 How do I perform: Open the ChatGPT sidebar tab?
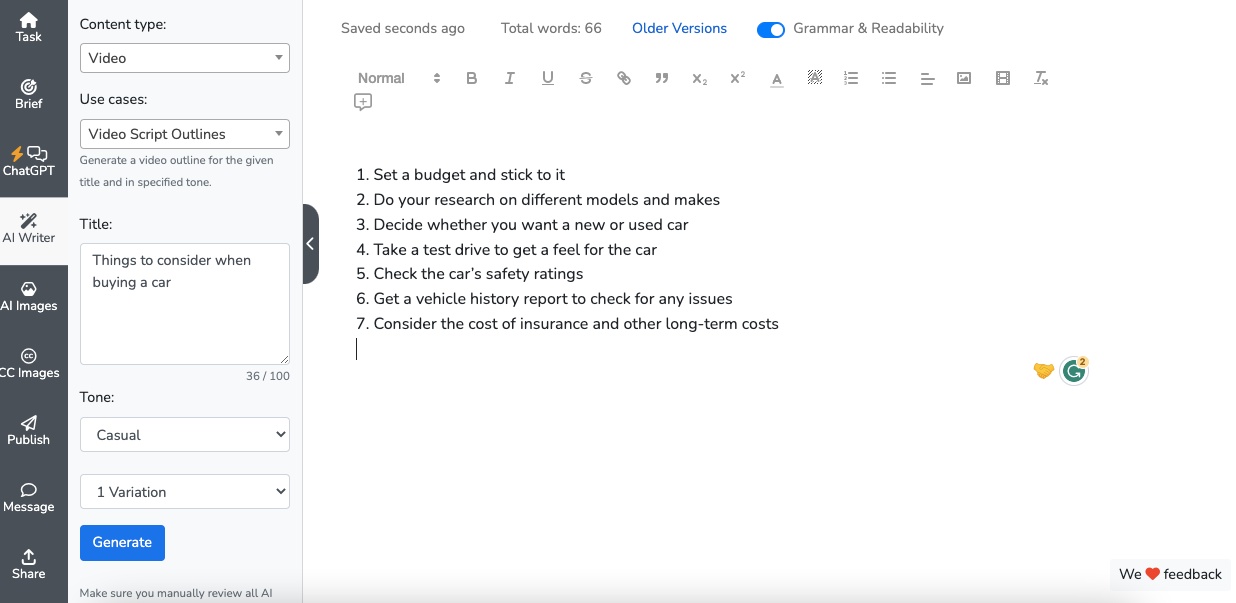29,161
